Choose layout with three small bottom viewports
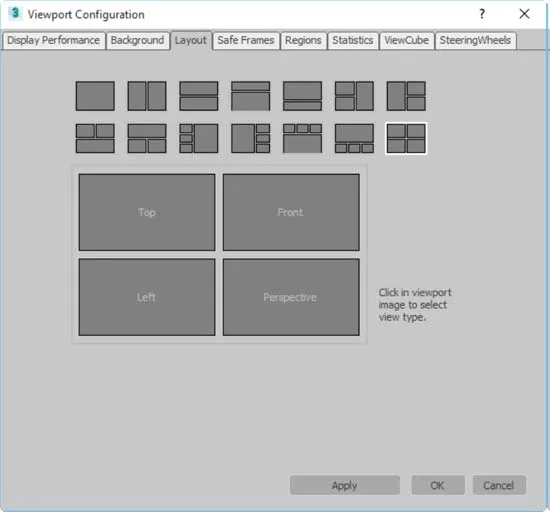Screen dimensions: 550x512 click(x=354, y=138)
